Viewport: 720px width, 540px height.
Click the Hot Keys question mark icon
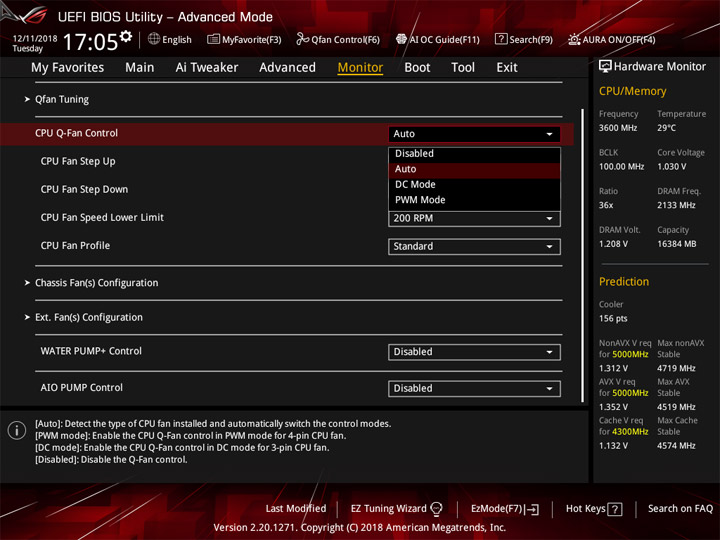pyautogui.click(x=615, y=509)
